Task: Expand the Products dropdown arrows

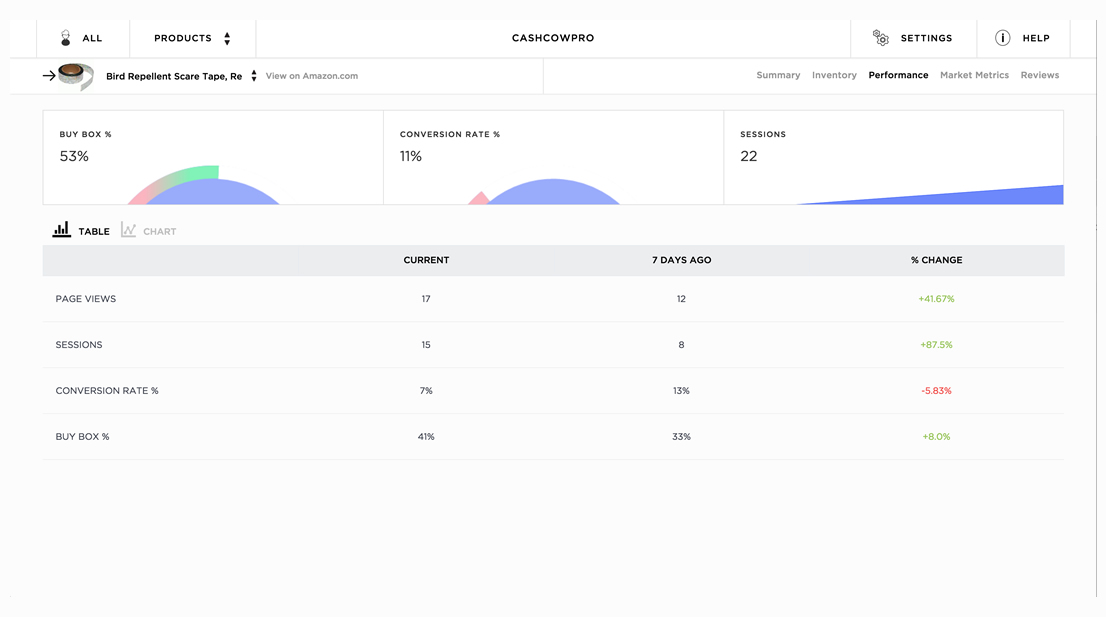Action: tap(227, 38)
